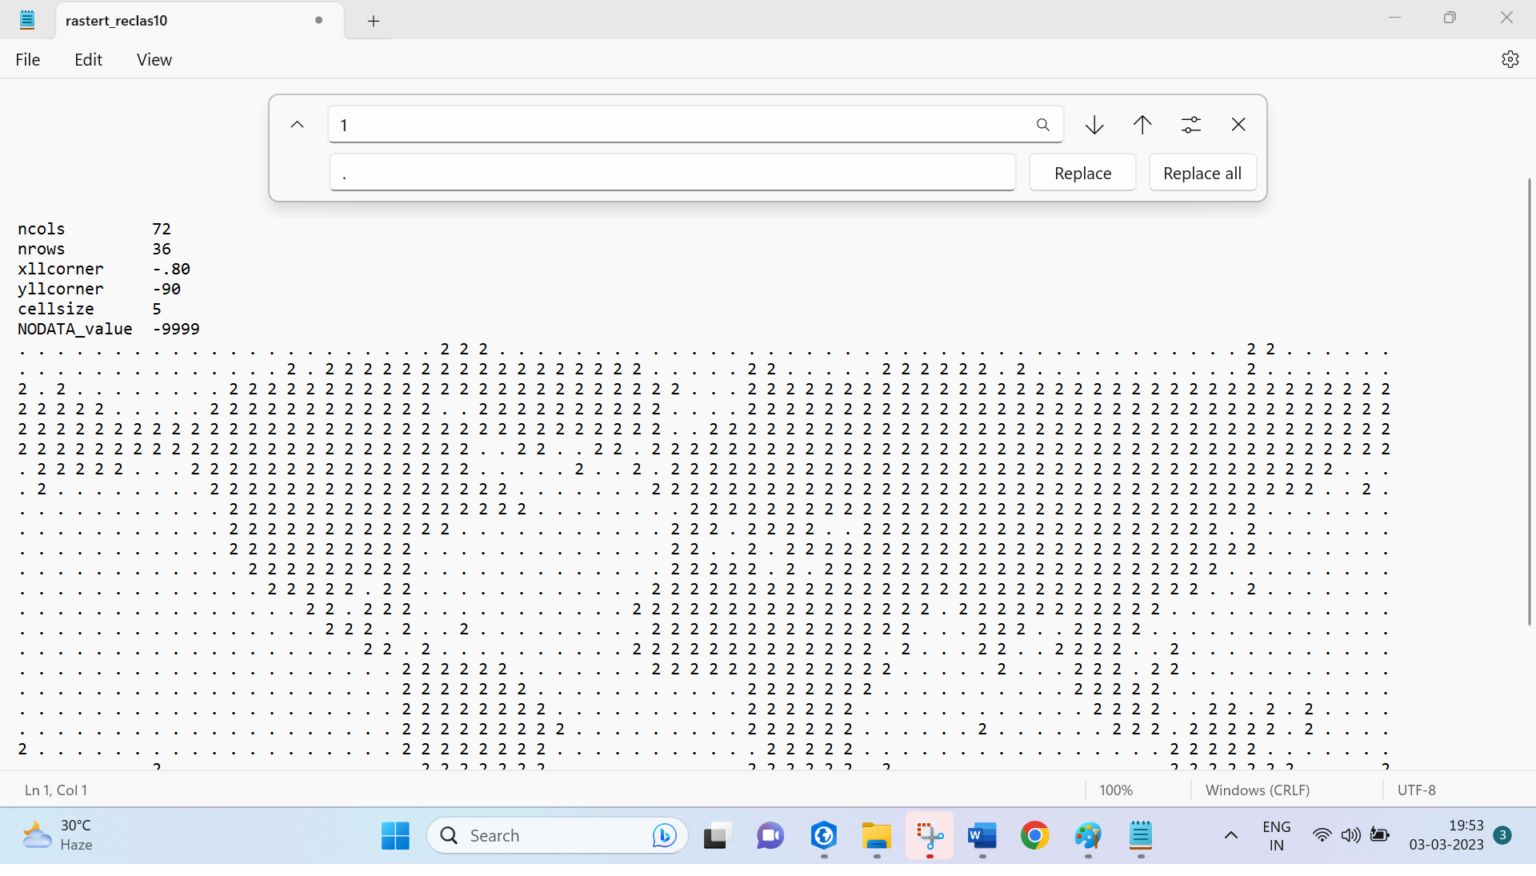Open Notepad settings via the gear icon
The width and height of the screenshot is (1536, 876).
[x=1510, y=59]
